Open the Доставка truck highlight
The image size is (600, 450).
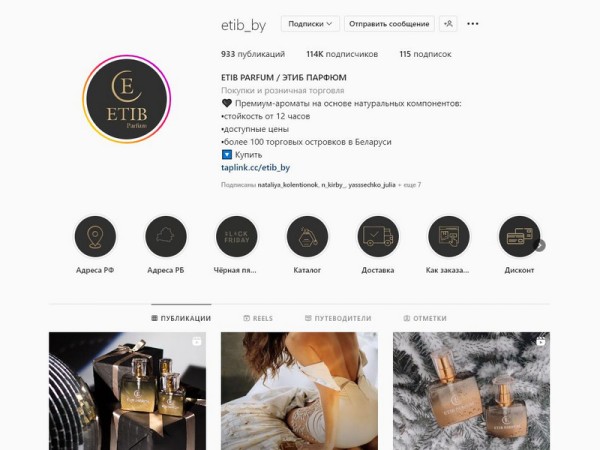click(x=378, y=236)
